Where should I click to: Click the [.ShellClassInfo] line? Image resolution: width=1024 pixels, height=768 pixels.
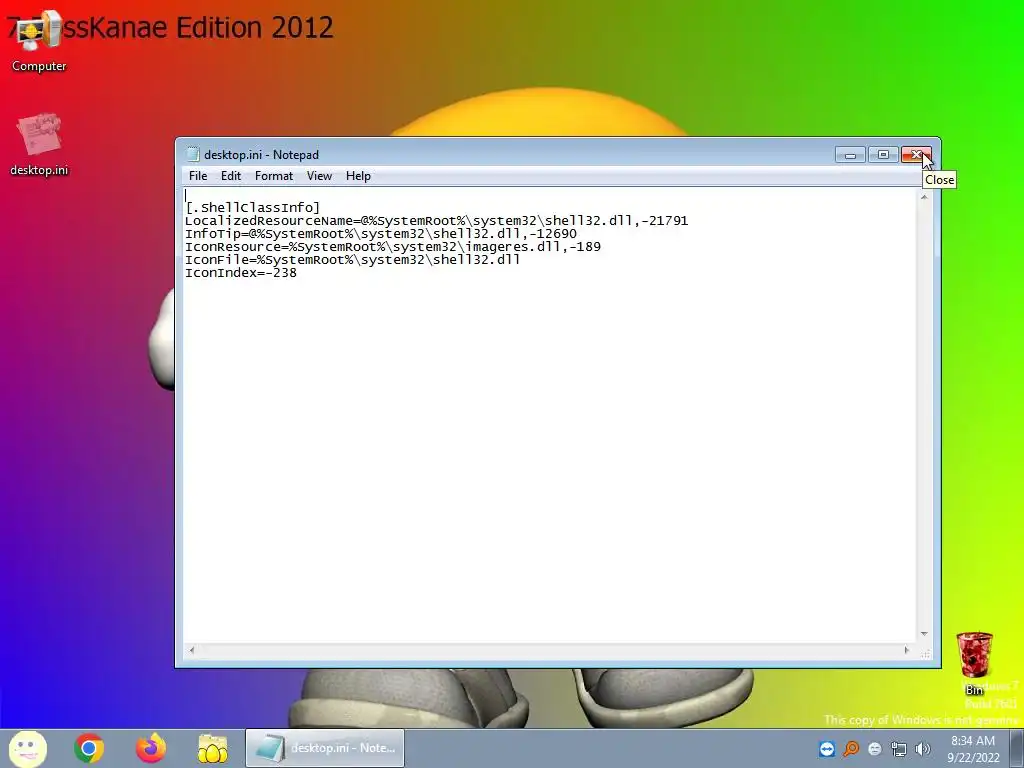coord(253,208)
